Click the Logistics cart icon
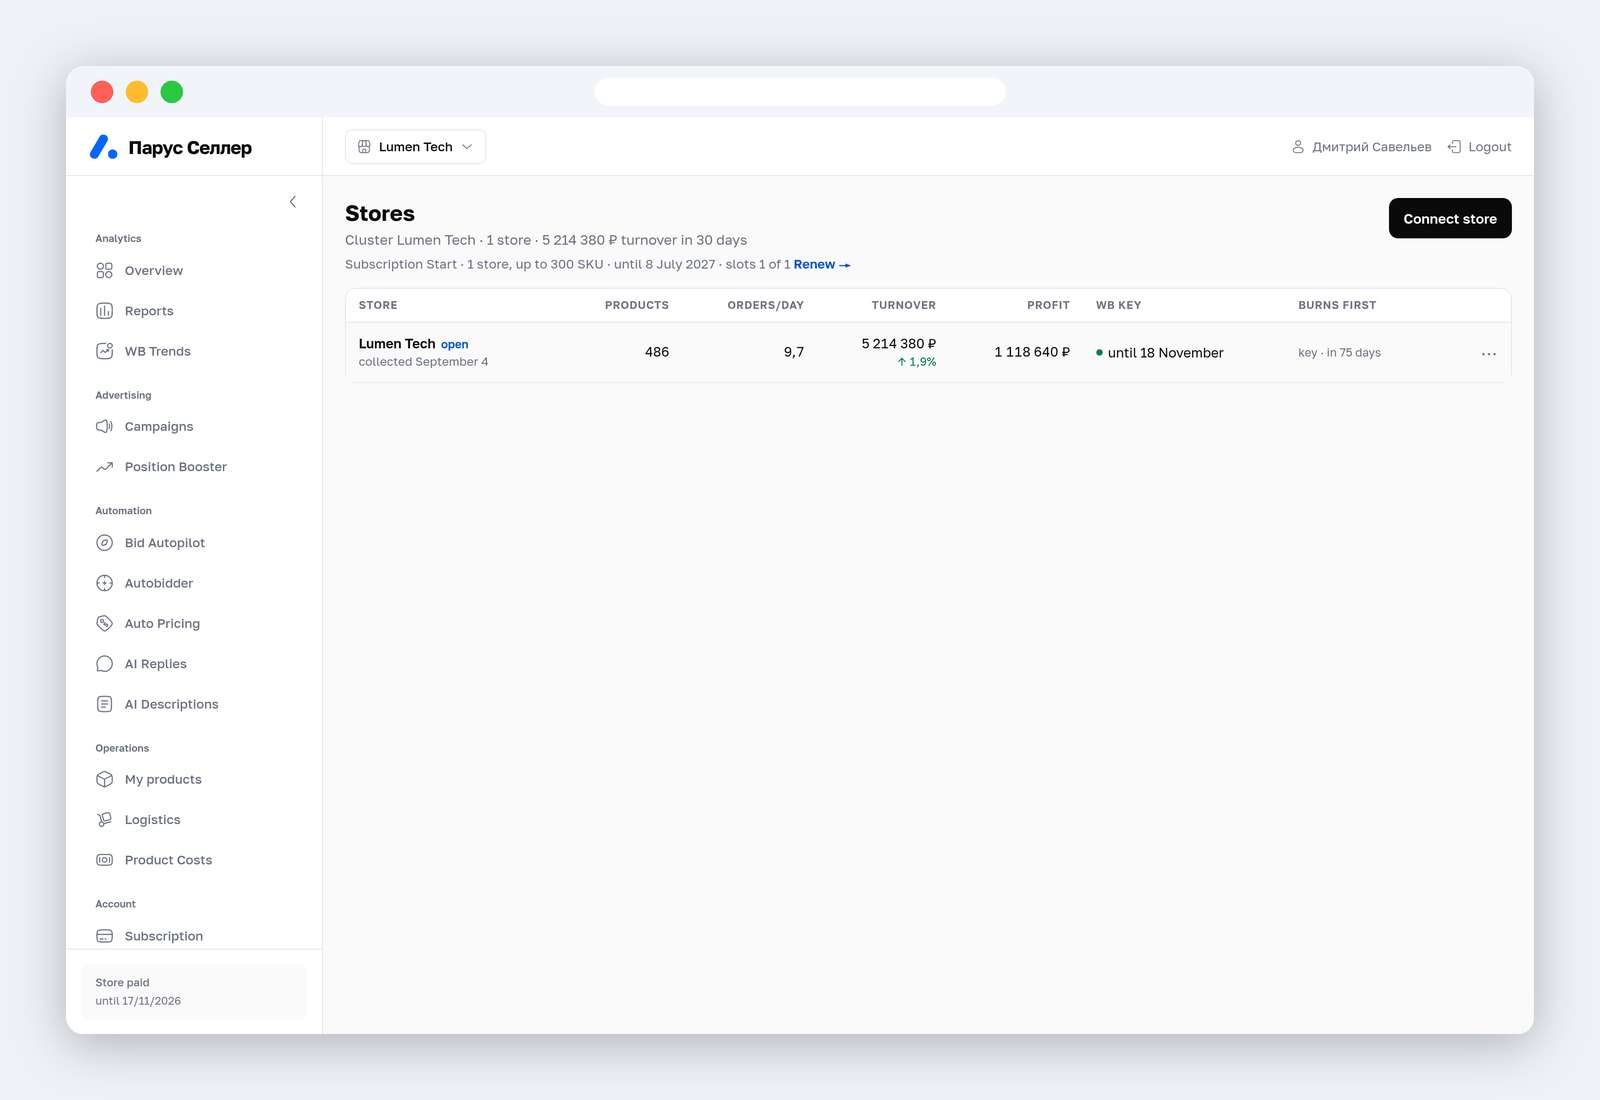 104,820
